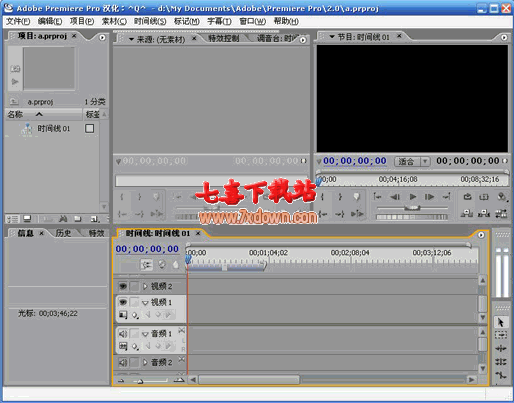
Task: Set display style for Audio 1 track
Action: [x=123, y=346]
